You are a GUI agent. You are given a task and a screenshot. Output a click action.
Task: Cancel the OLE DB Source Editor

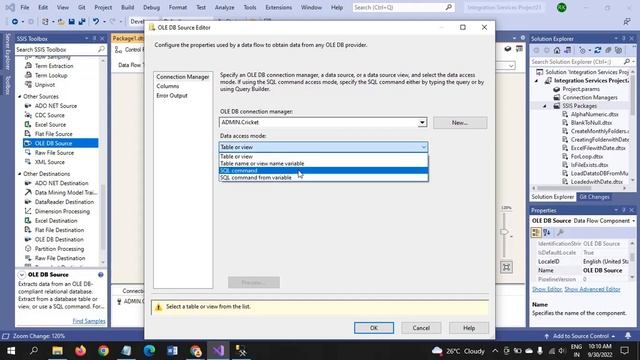(421, 328)
